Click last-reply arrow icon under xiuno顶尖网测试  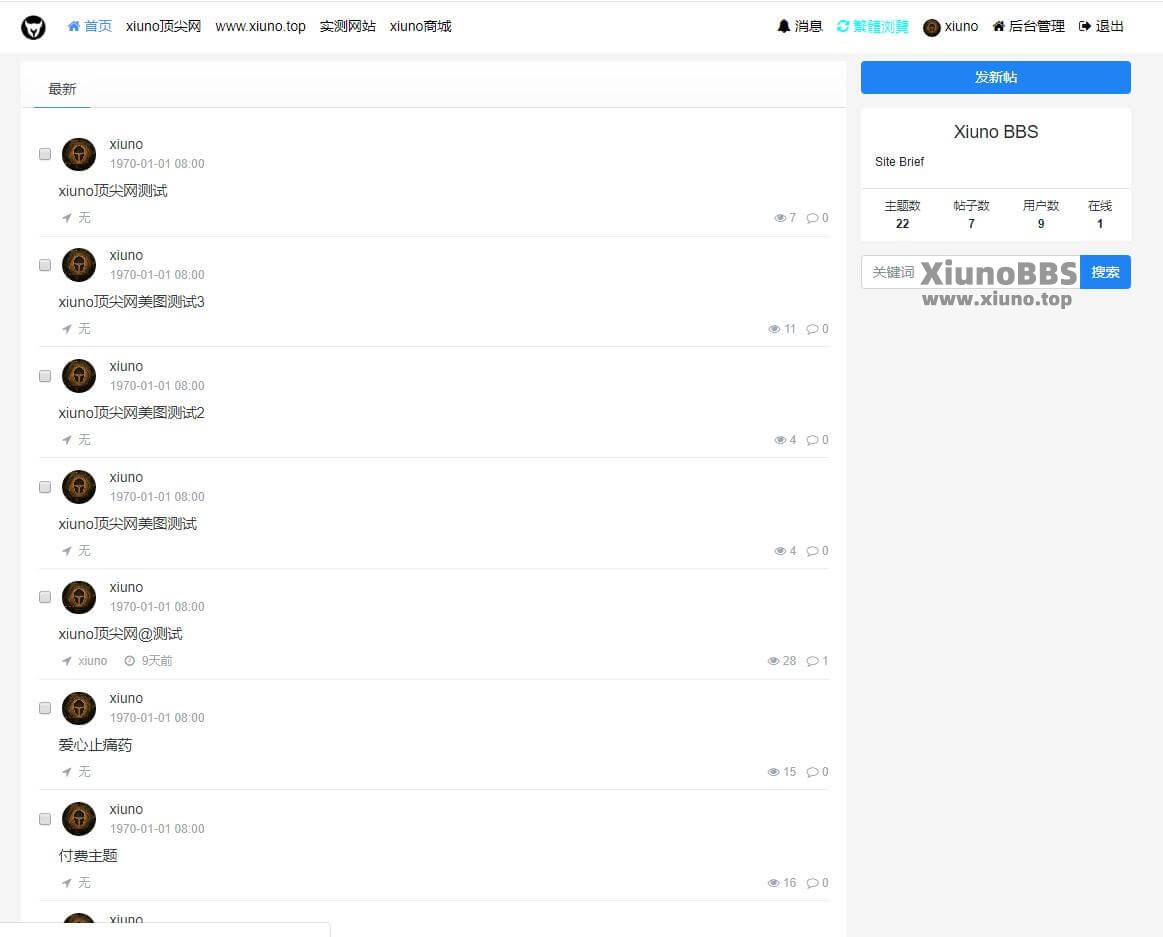pos(67,218)
